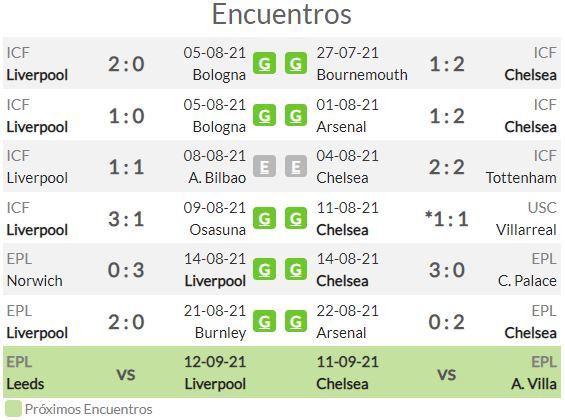Click the Bournemouth team name
The image size is (565, 420).
tap(362, 75)
